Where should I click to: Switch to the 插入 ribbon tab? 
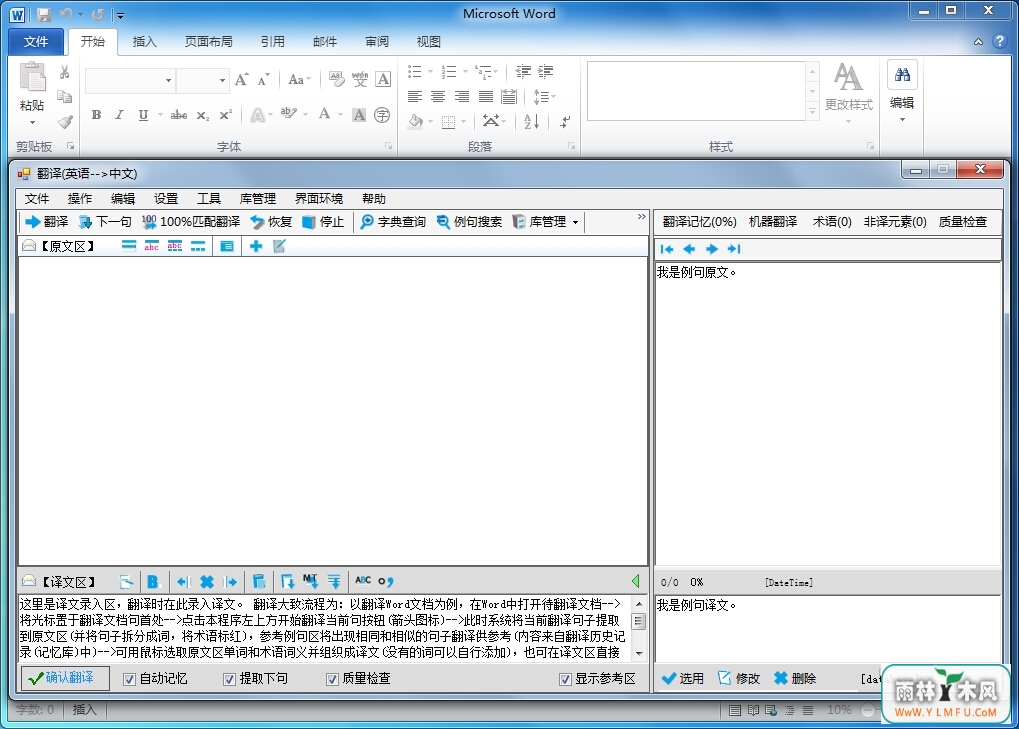(144, 42)
